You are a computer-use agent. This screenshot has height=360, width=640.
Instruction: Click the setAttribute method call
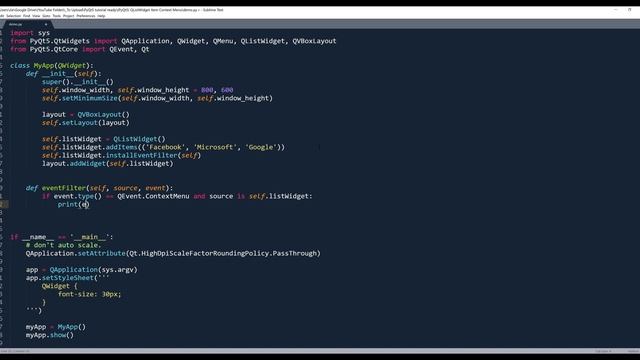tap(102, 253)
